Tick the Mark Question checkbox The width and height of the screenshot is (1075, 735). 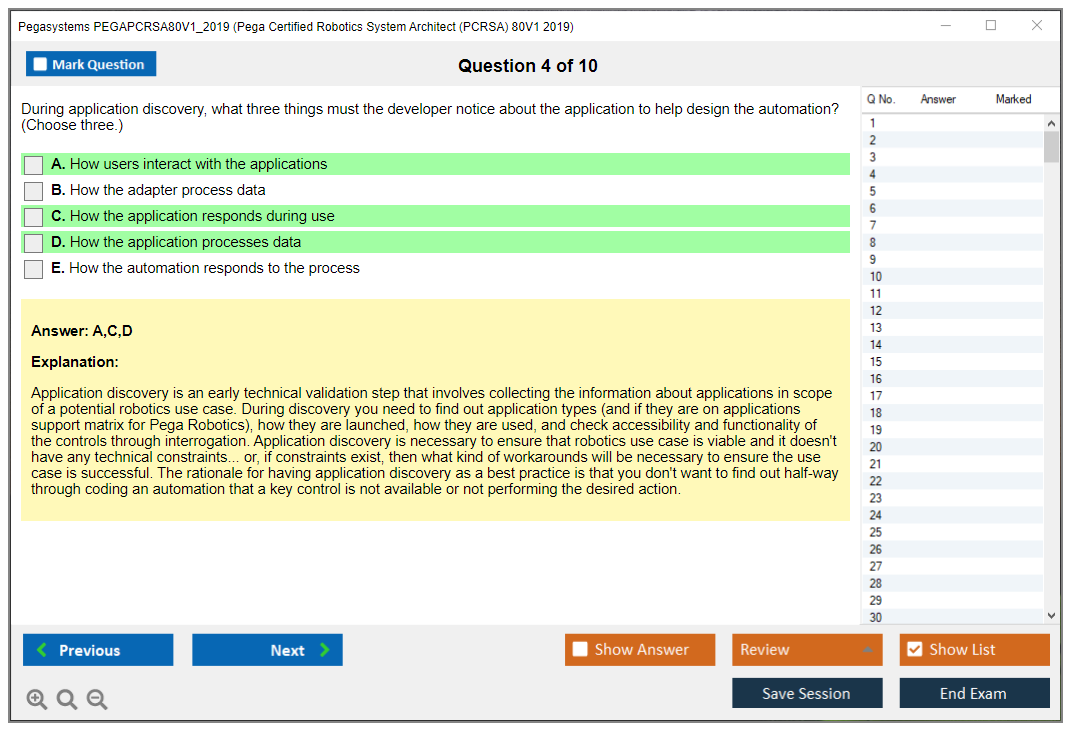point(40,64)
